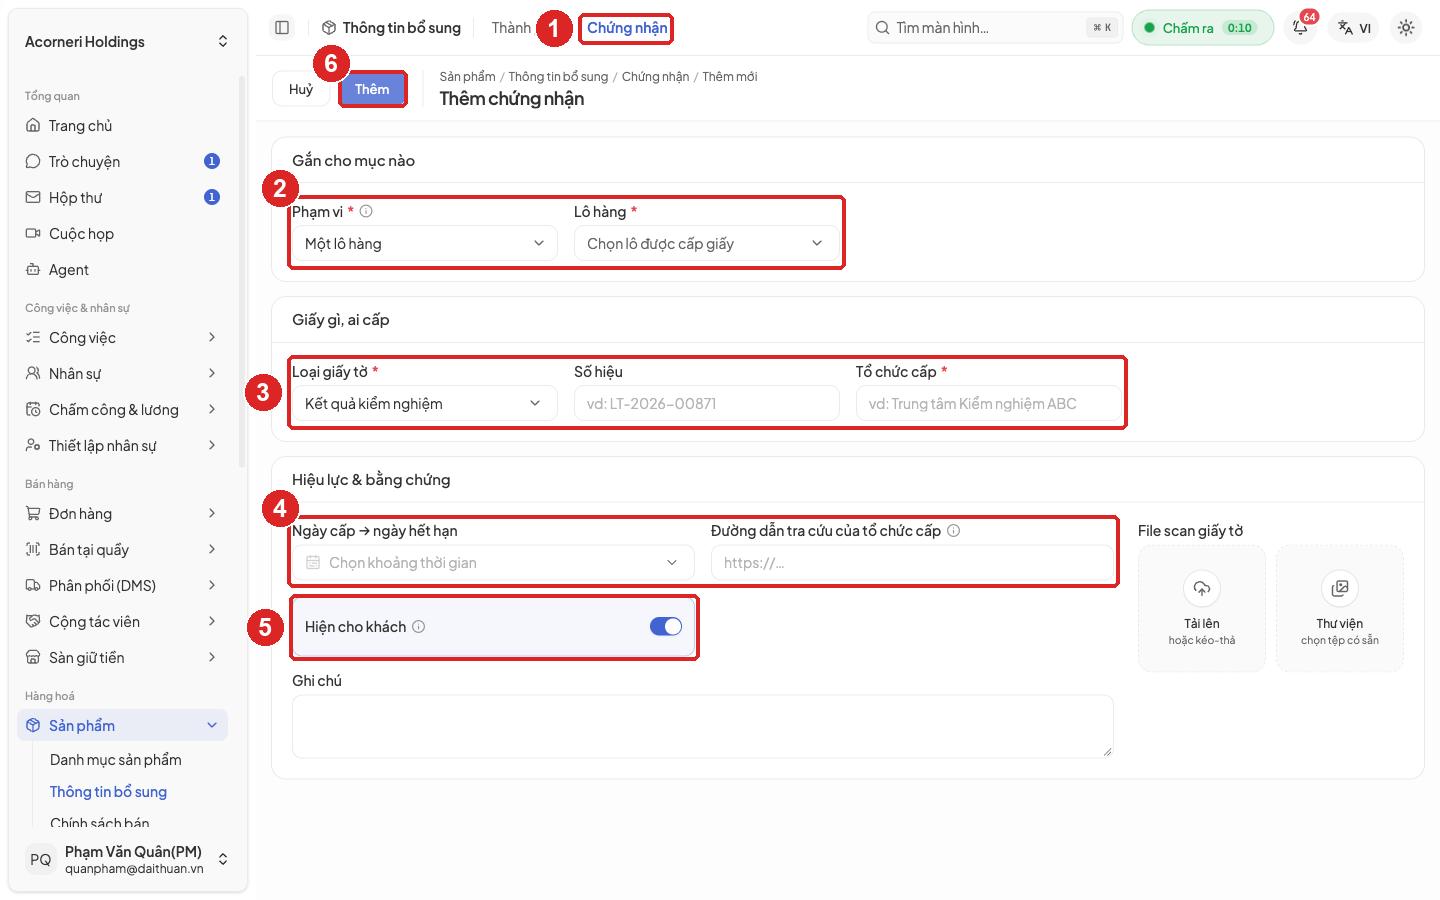Open the Loại giấy tờ dropdown

(x=425, y=404)
